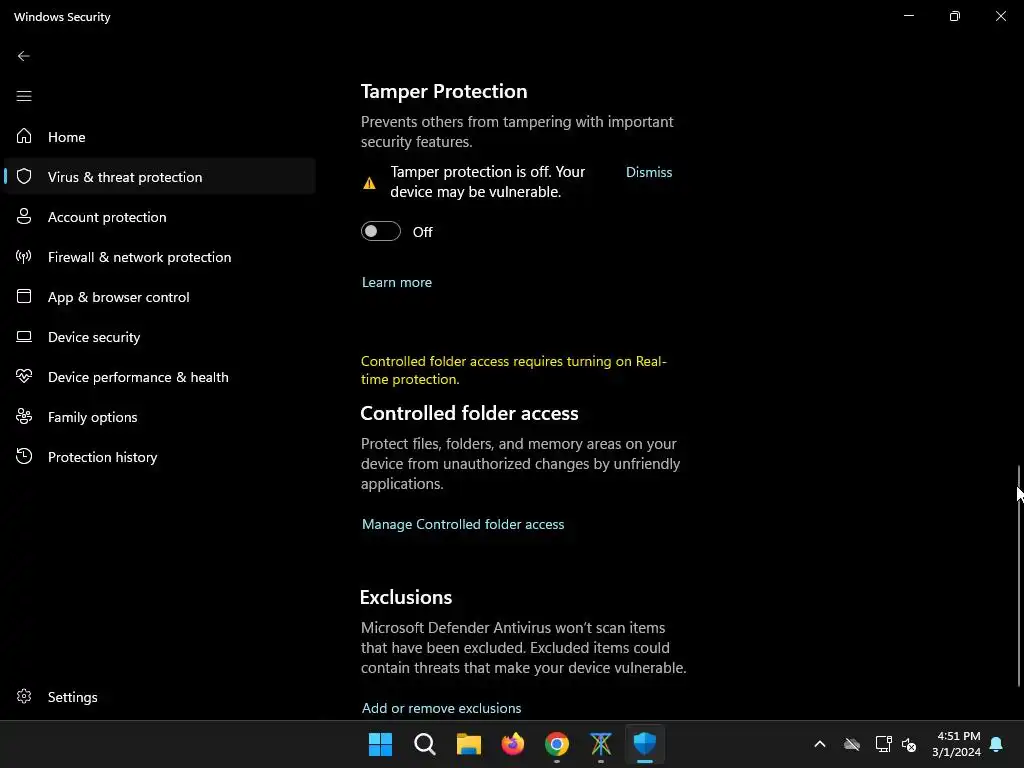Click the muted volume tray icon
This screenshot has width=1024, height=768.
[x=908, y=744]
